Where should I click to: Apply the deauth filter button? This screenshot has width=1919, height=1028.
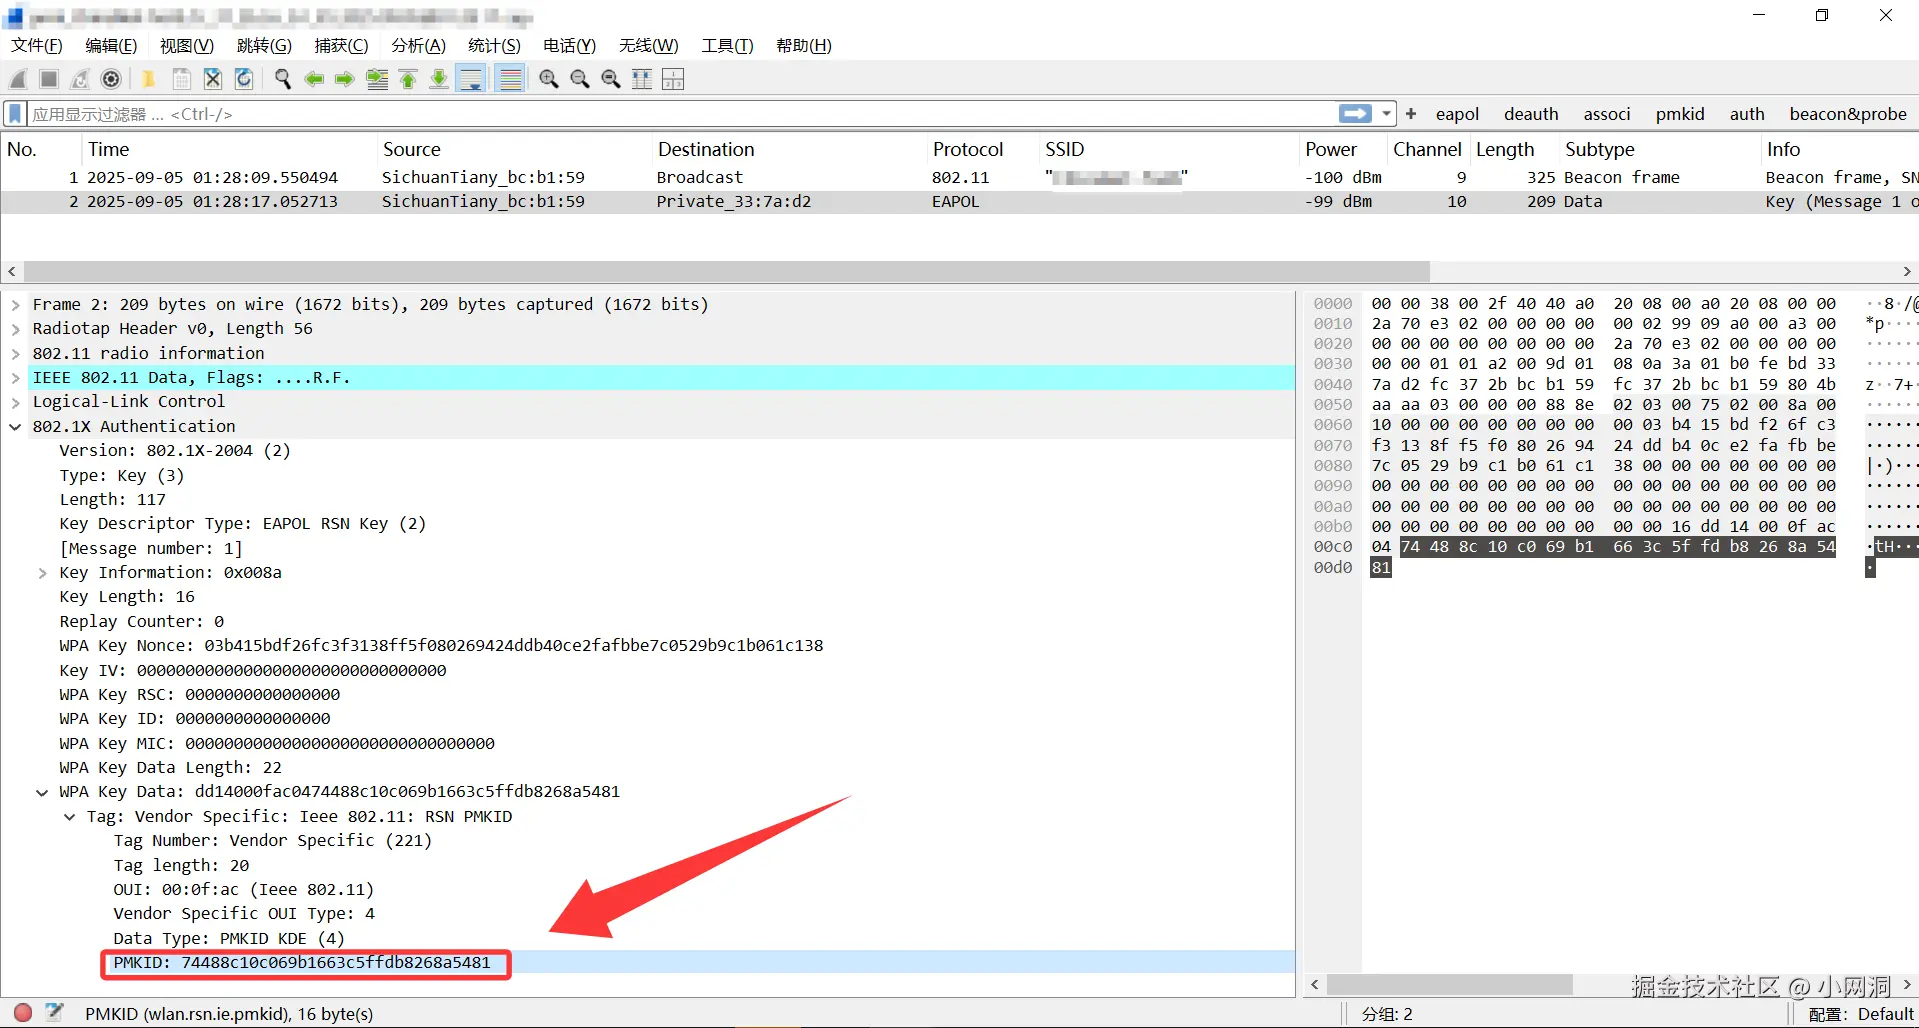coord(1531,114)
